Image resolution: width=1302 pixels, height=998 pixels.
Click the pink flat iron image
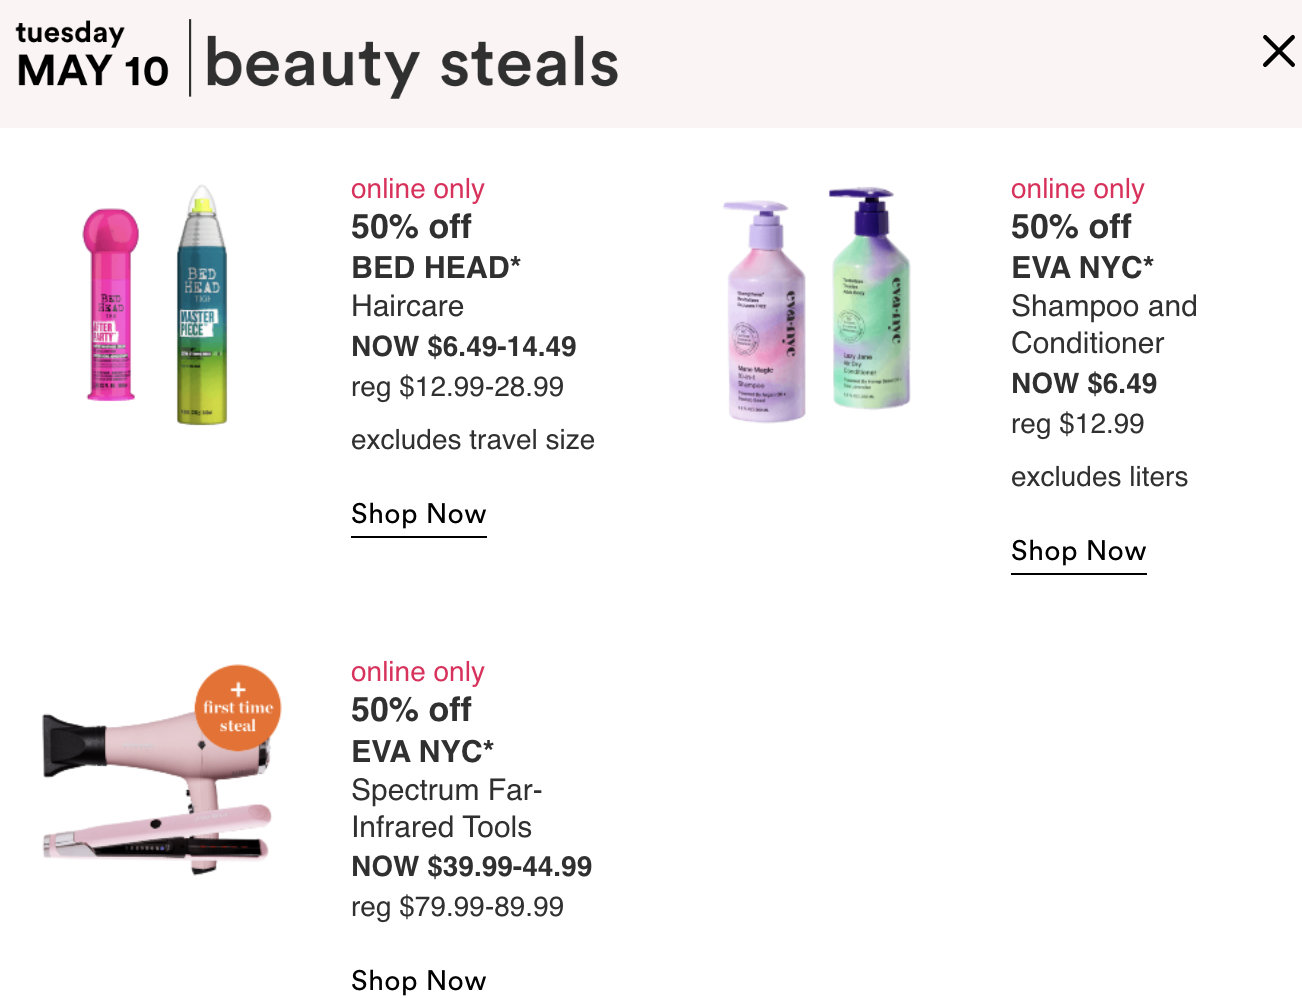157,835
